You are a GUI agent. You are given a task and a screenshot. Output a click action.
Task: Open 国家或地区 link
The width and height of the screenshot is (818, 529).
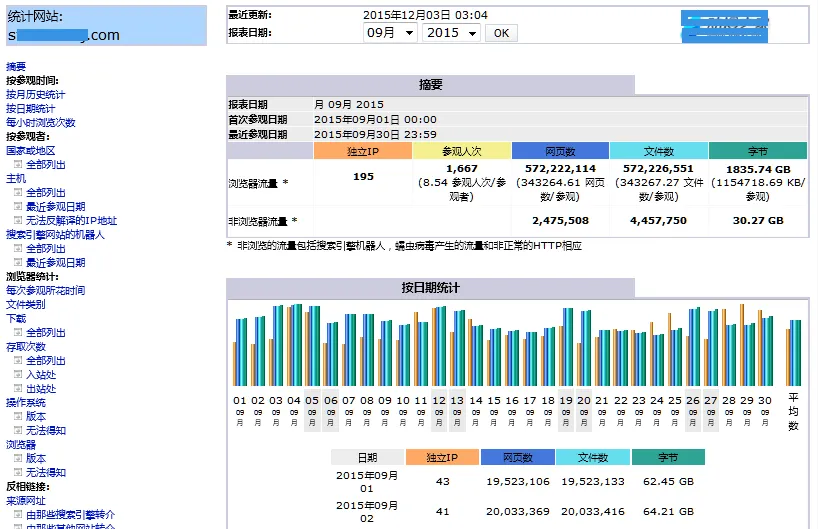pyautogui.click(x=30, y=151)
